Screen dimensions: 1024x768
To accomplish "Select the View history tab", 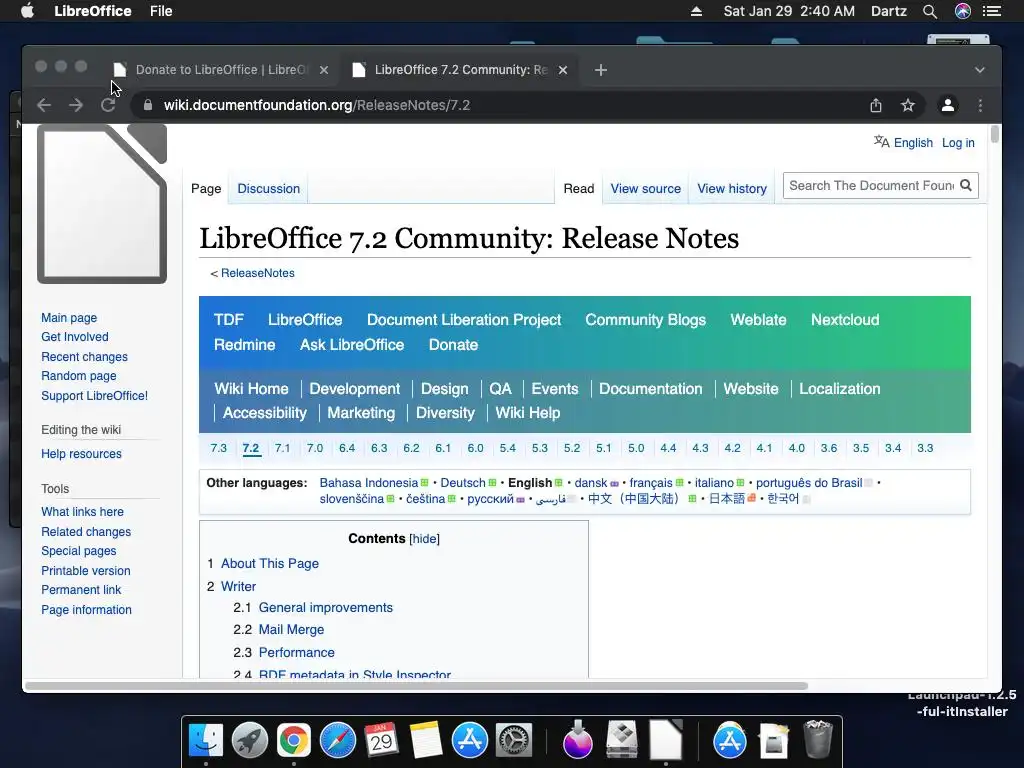I will coord(731,188).
